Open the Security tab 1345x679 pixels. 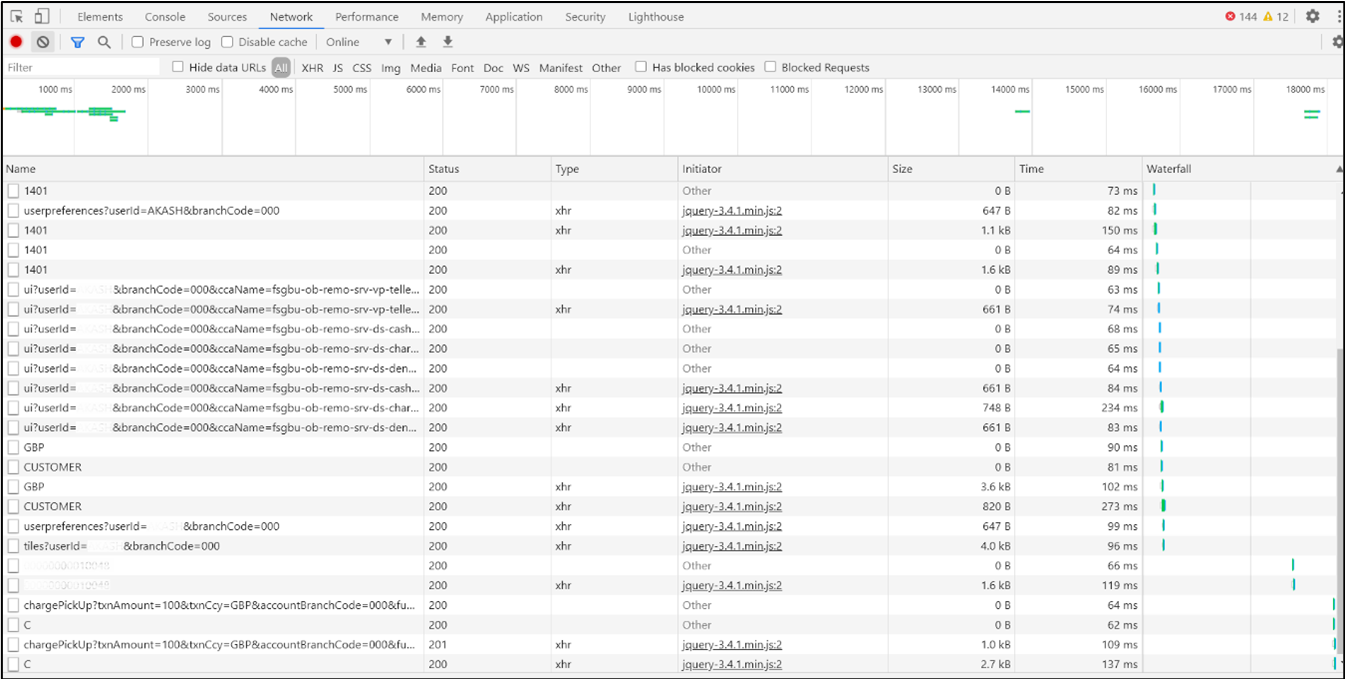point(585,17)
